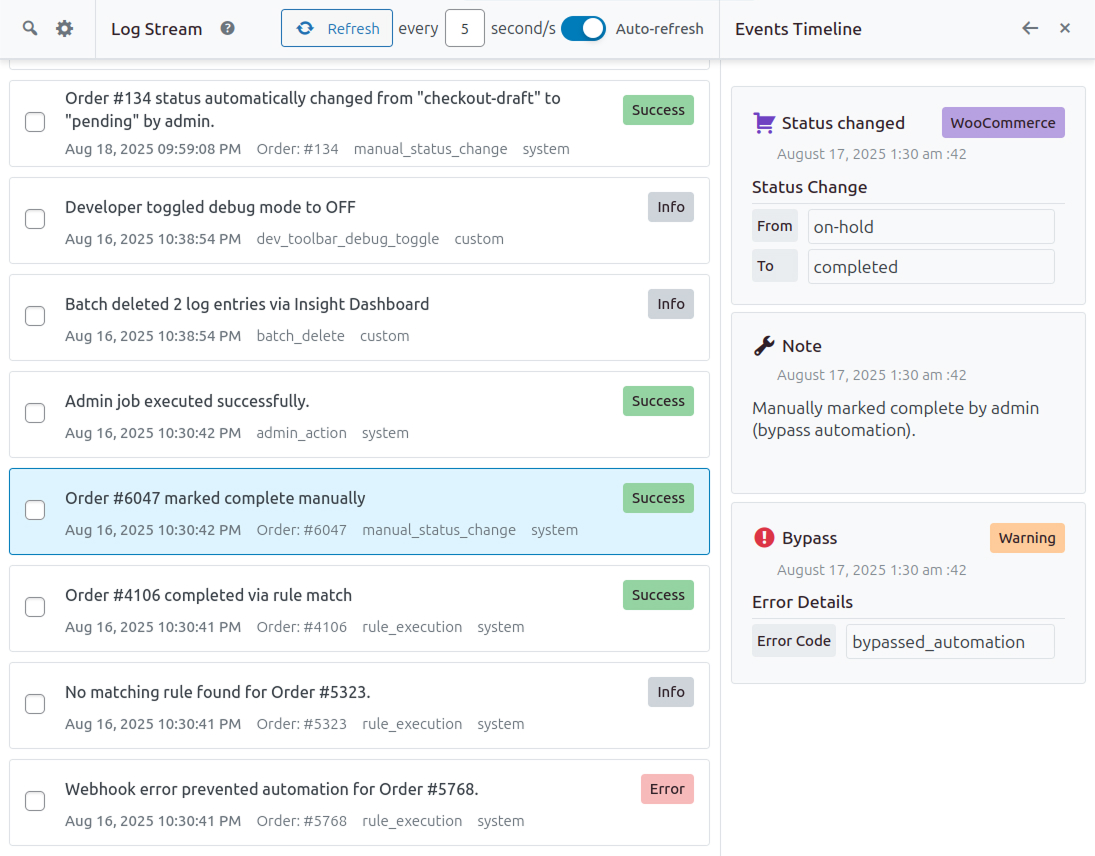Open the Order #4106 rule match entry
Image resolution: width=1095 pixels, height=856 pixels.
[x=208, y=595]
